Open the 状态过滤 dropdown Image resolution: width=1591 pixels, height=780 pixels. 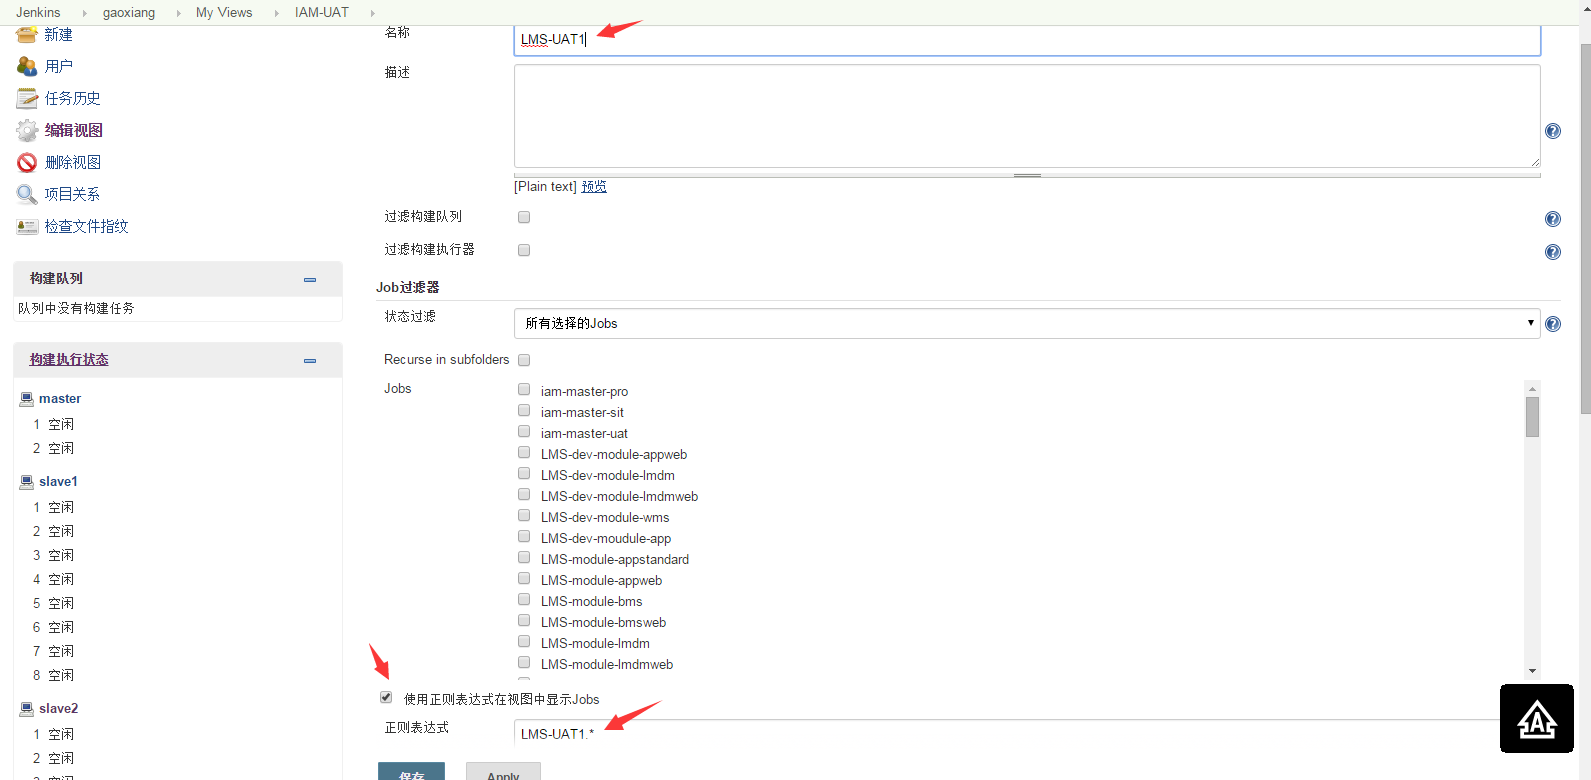coord(1027,323)
